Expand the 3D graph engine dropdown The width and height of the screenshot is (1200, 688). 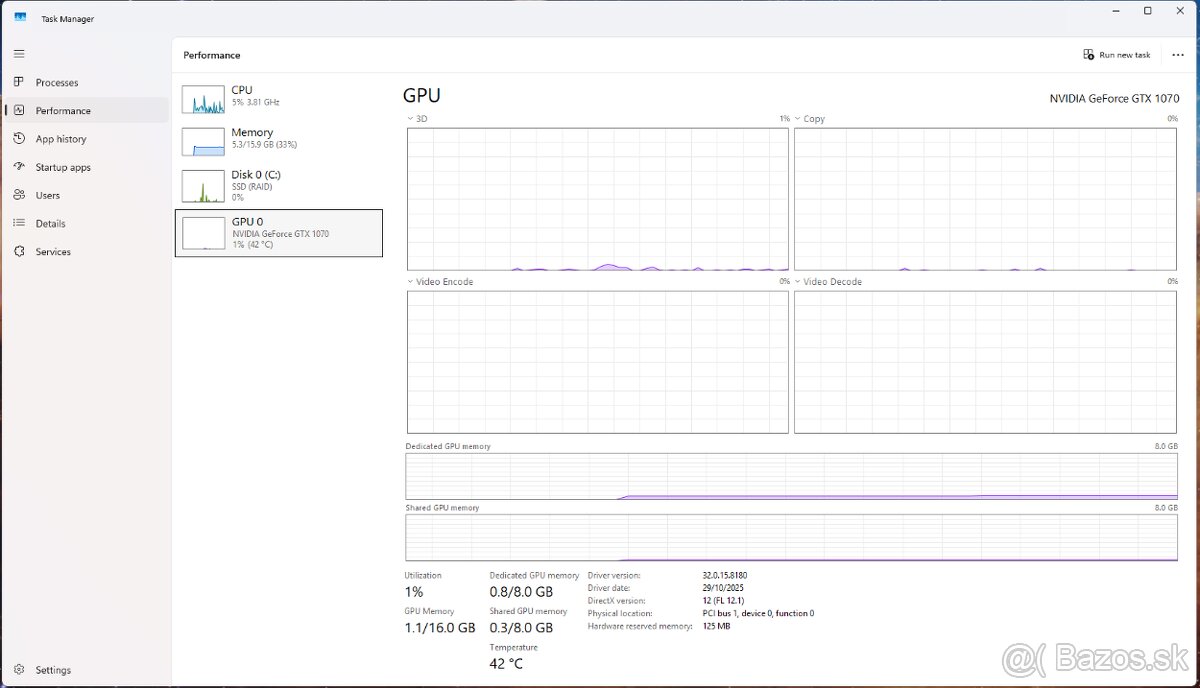pos(411,119)
